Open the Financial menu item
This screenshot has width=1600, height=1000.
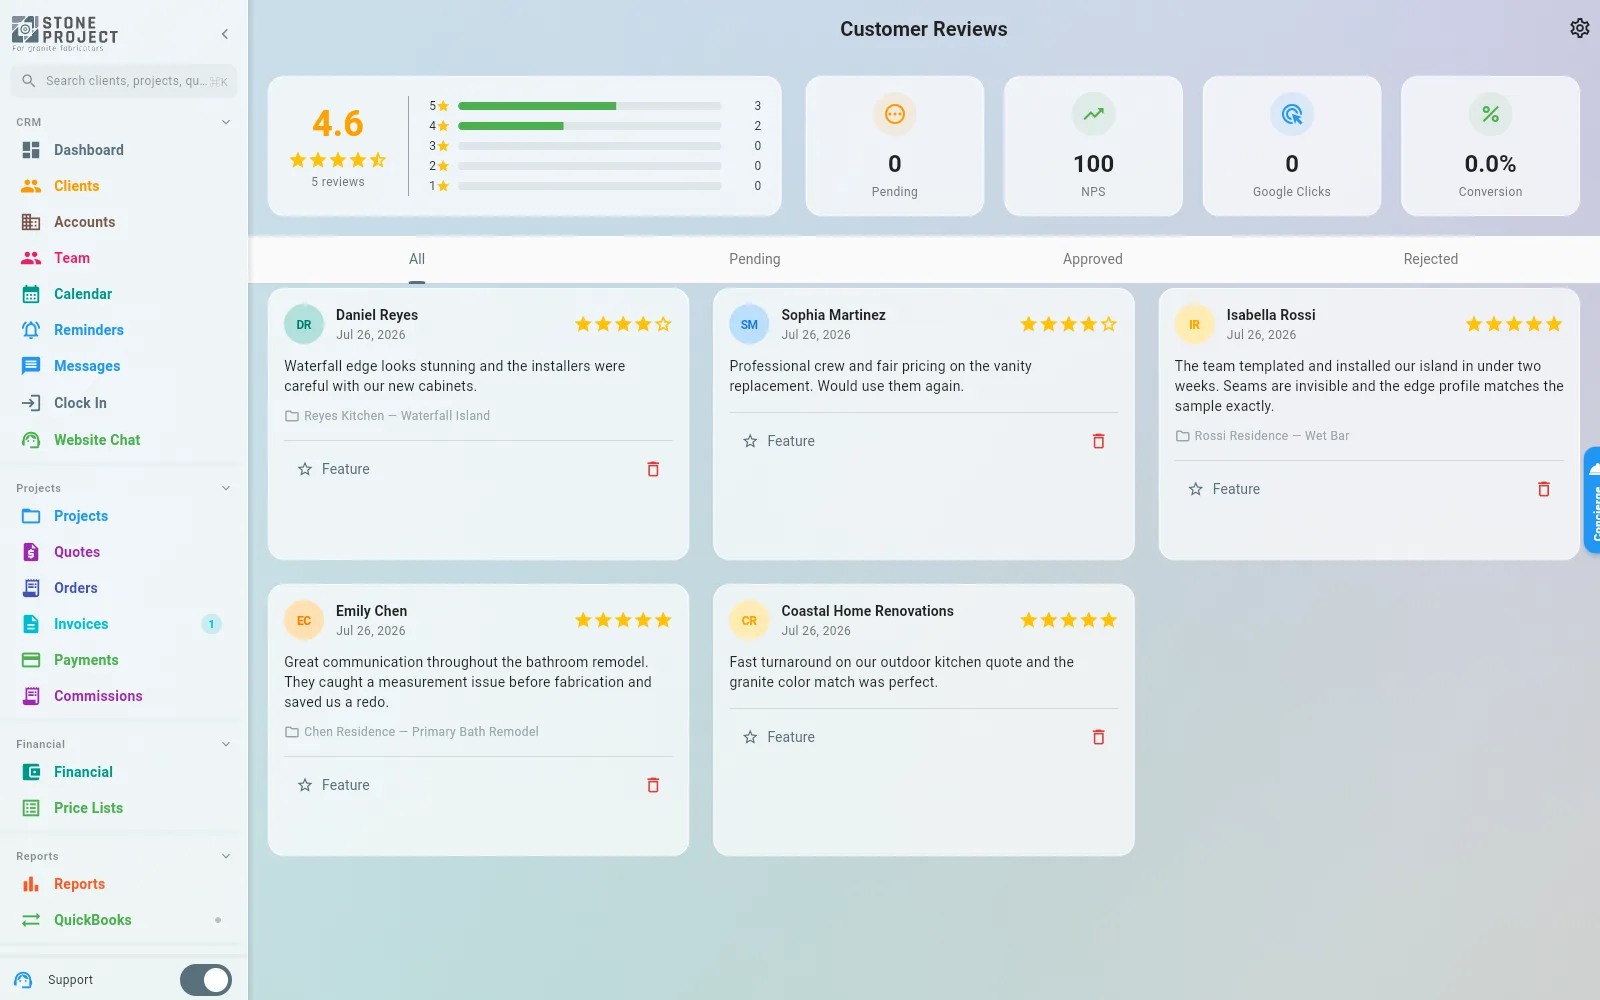tap(124, 772)
